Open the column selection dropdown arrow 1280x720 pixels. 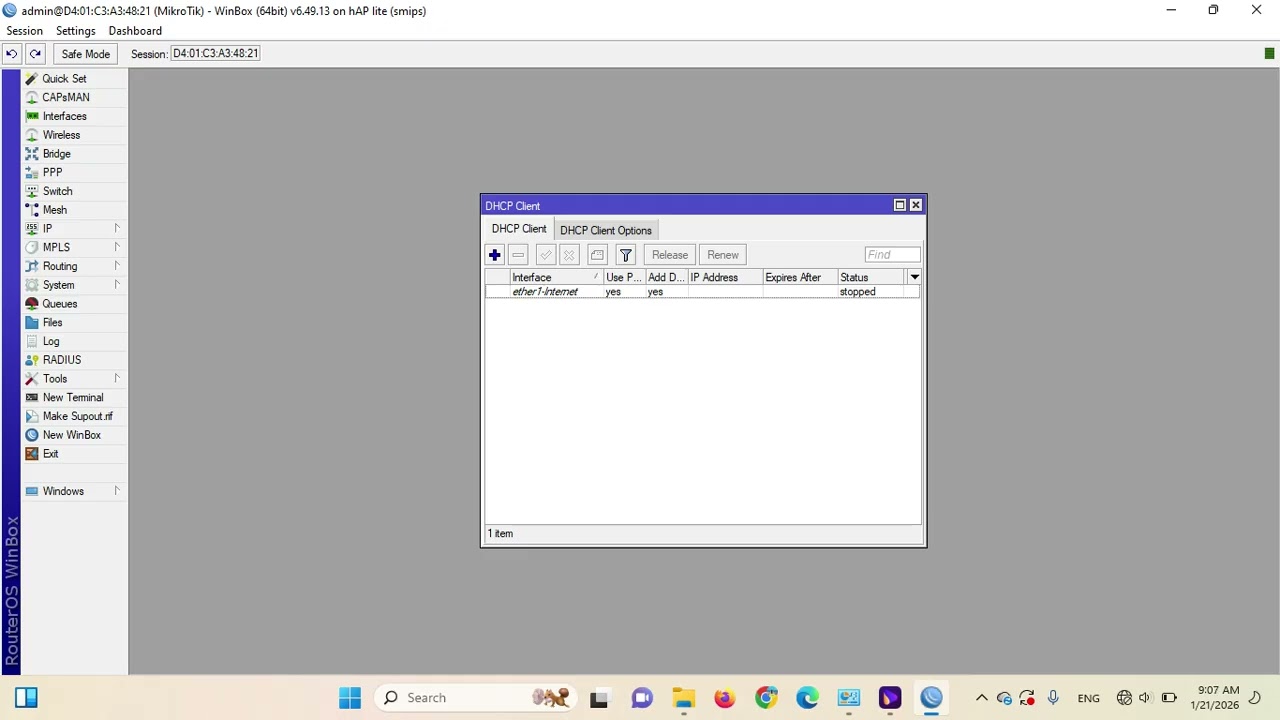914,277
